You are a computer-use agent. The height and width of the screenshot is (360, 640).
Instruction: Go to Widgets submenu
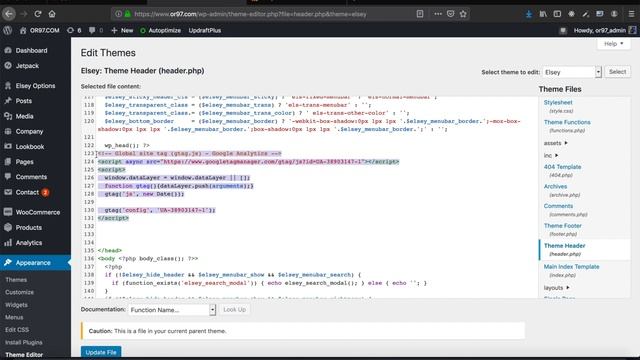[16, 305]
